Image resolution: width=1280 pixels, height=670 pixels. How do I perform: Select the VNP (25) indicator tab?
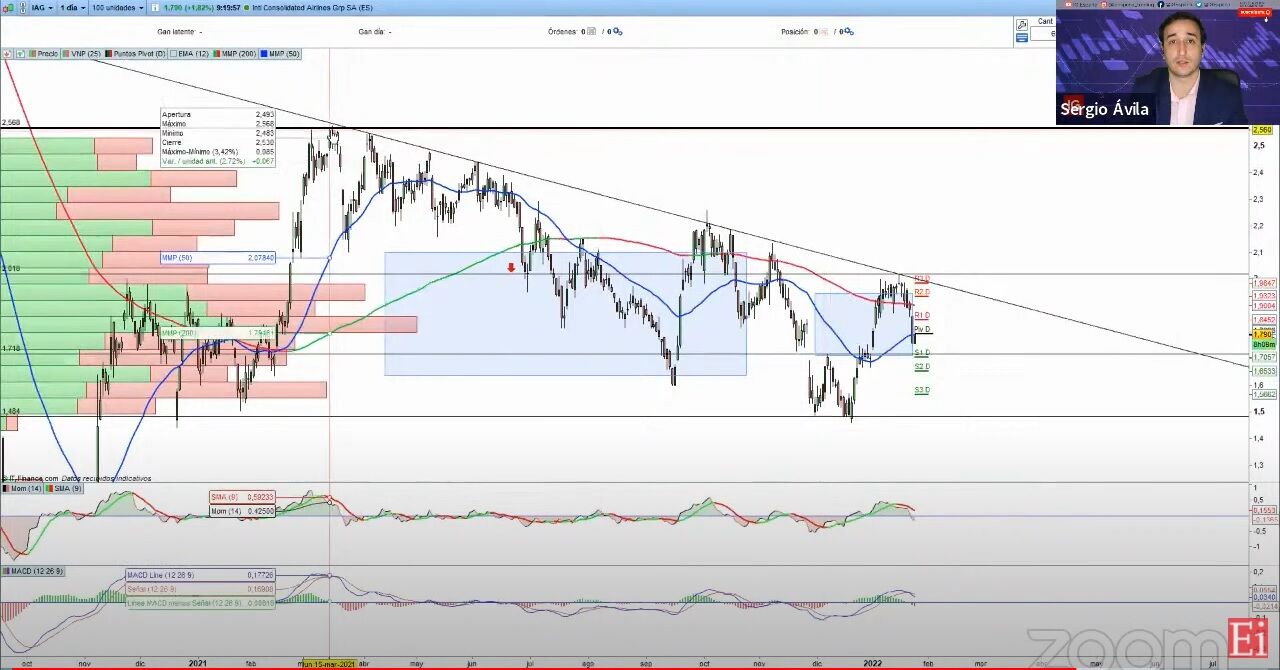[82, 53]
